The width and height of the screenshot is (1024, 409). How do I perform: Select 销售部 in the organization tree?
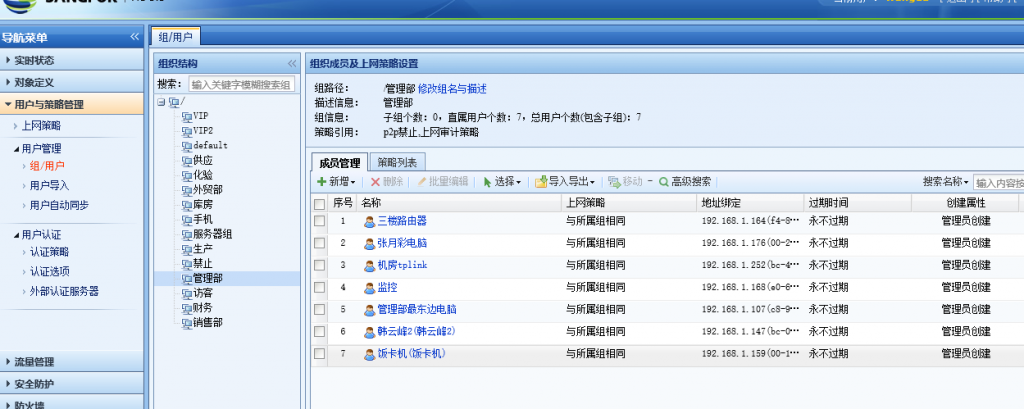pyautogui.click(x=207, y=322)
